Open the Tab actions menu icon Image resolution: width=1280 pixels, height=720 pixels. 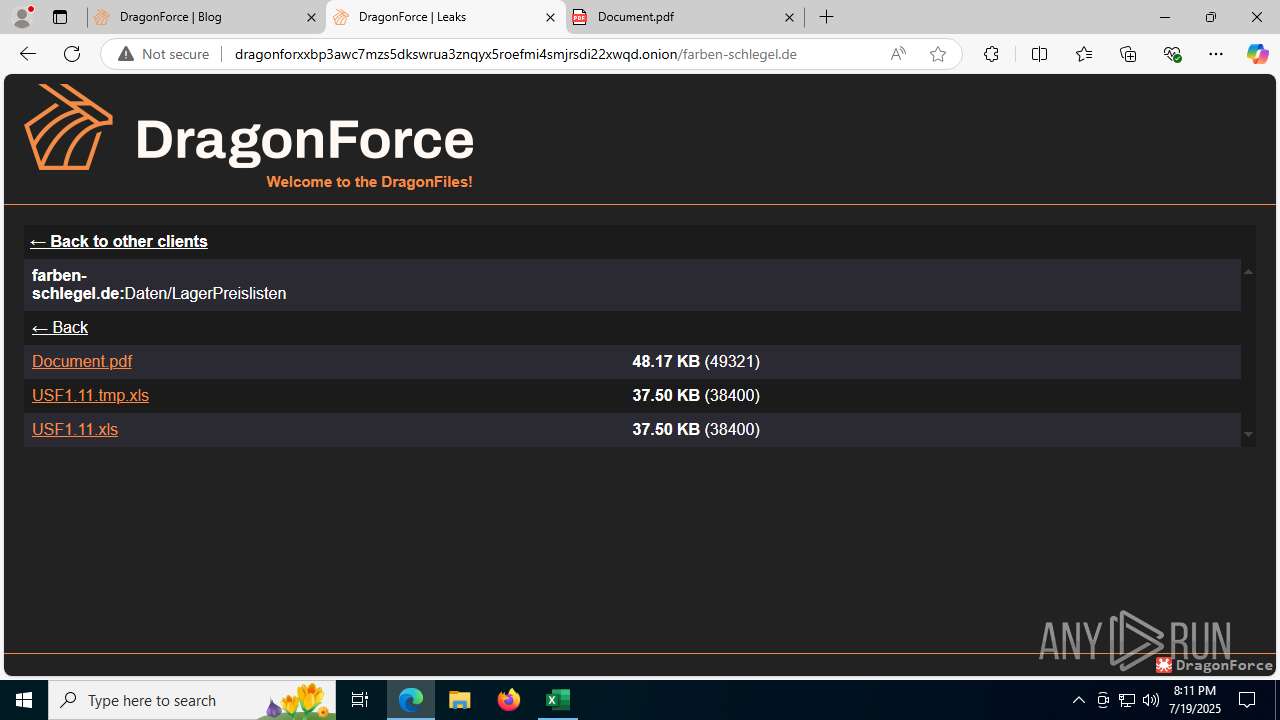pyautogui.click(x=60, y=17)
